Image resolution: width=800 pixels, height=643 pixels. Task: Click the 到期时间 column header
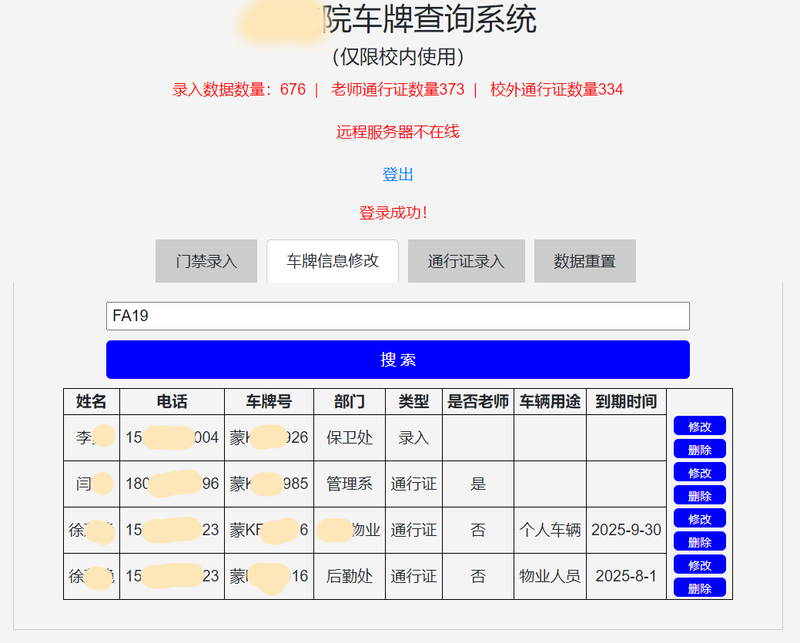point(626,402)
